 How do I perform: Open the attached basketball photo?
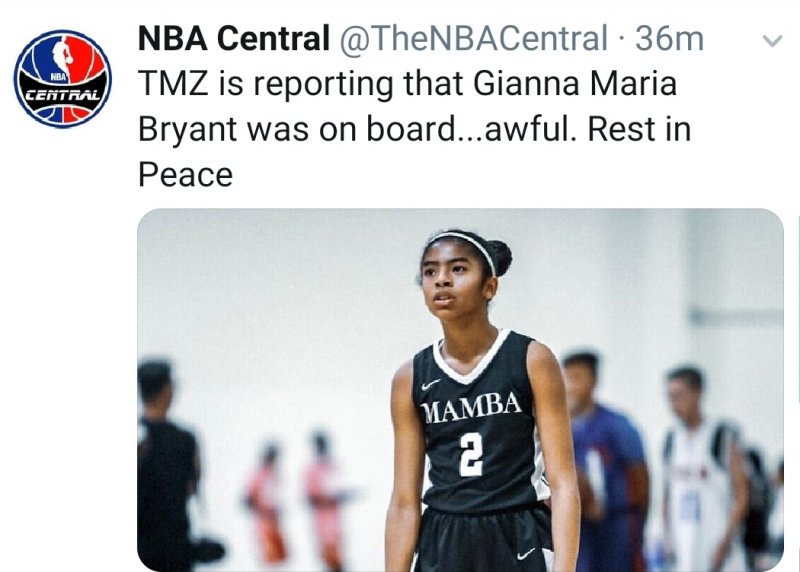460,390
